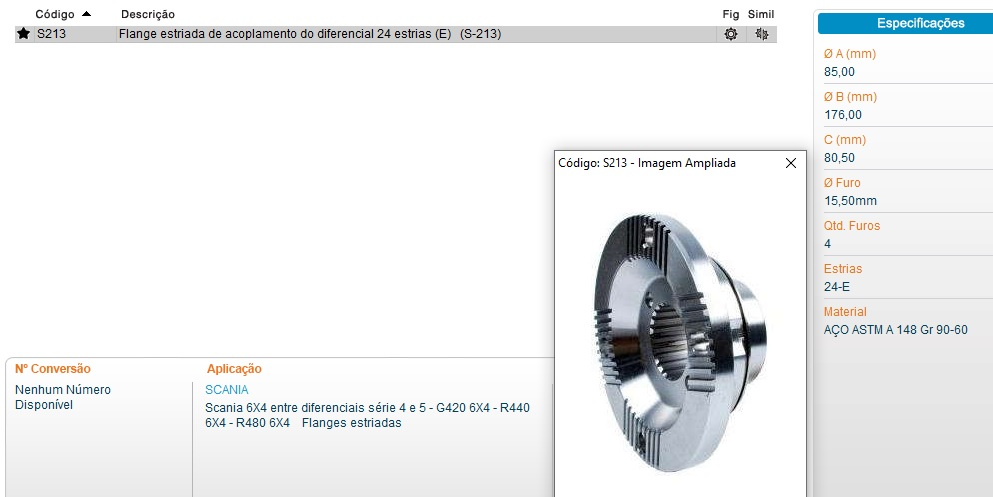Viewport: 993px width, 497px height.
Task: Toggle the favorite star for S213
Action: click(x=23, y=34)
